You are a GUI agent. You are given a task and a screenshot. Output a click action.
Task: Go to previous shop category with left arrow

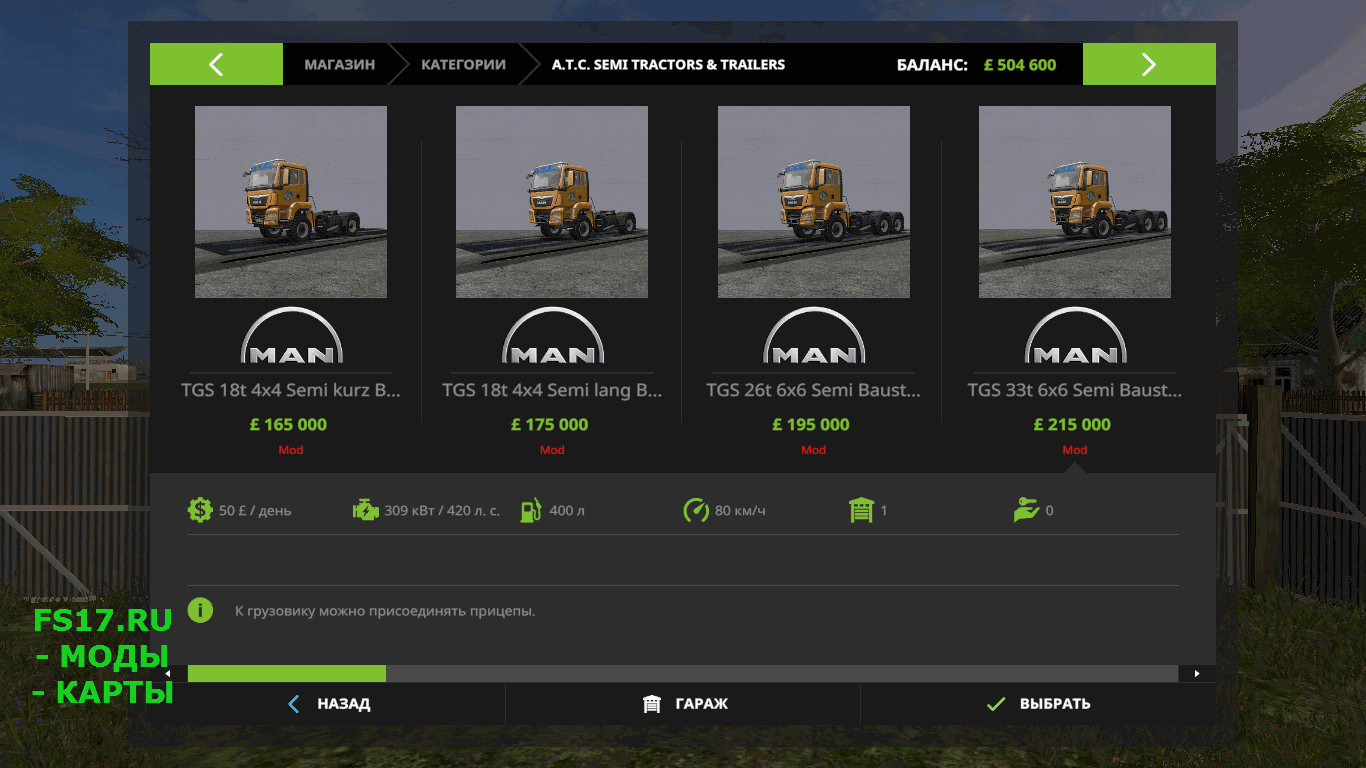tap(216, 64)
